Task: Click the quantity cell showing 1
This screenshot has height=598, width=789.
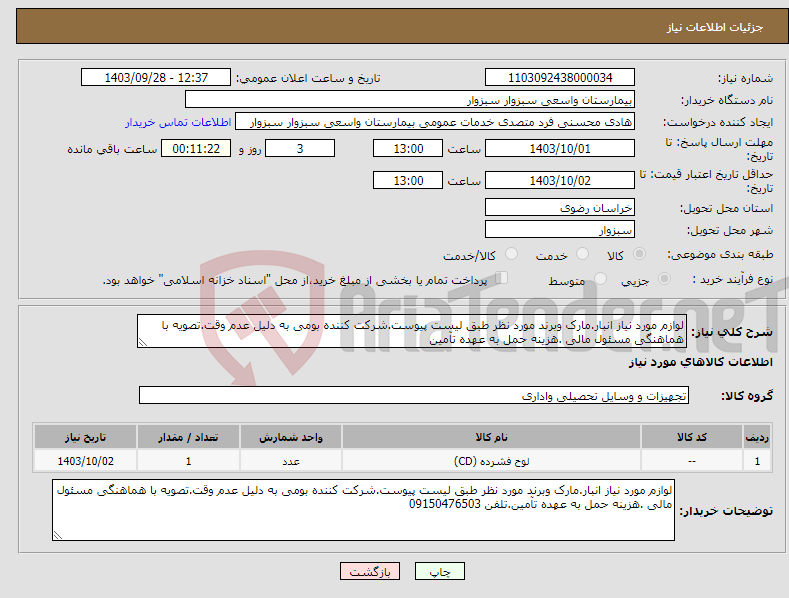Action: coord(188,461)
